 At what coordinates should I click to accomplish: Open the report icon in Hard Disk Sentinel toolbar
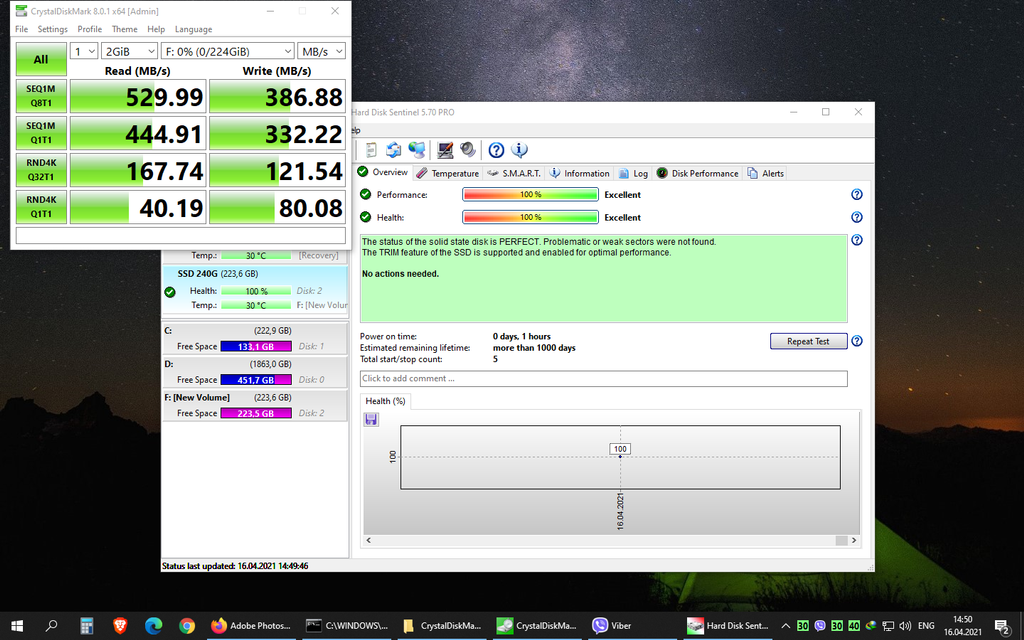click(x=371, y=150)
